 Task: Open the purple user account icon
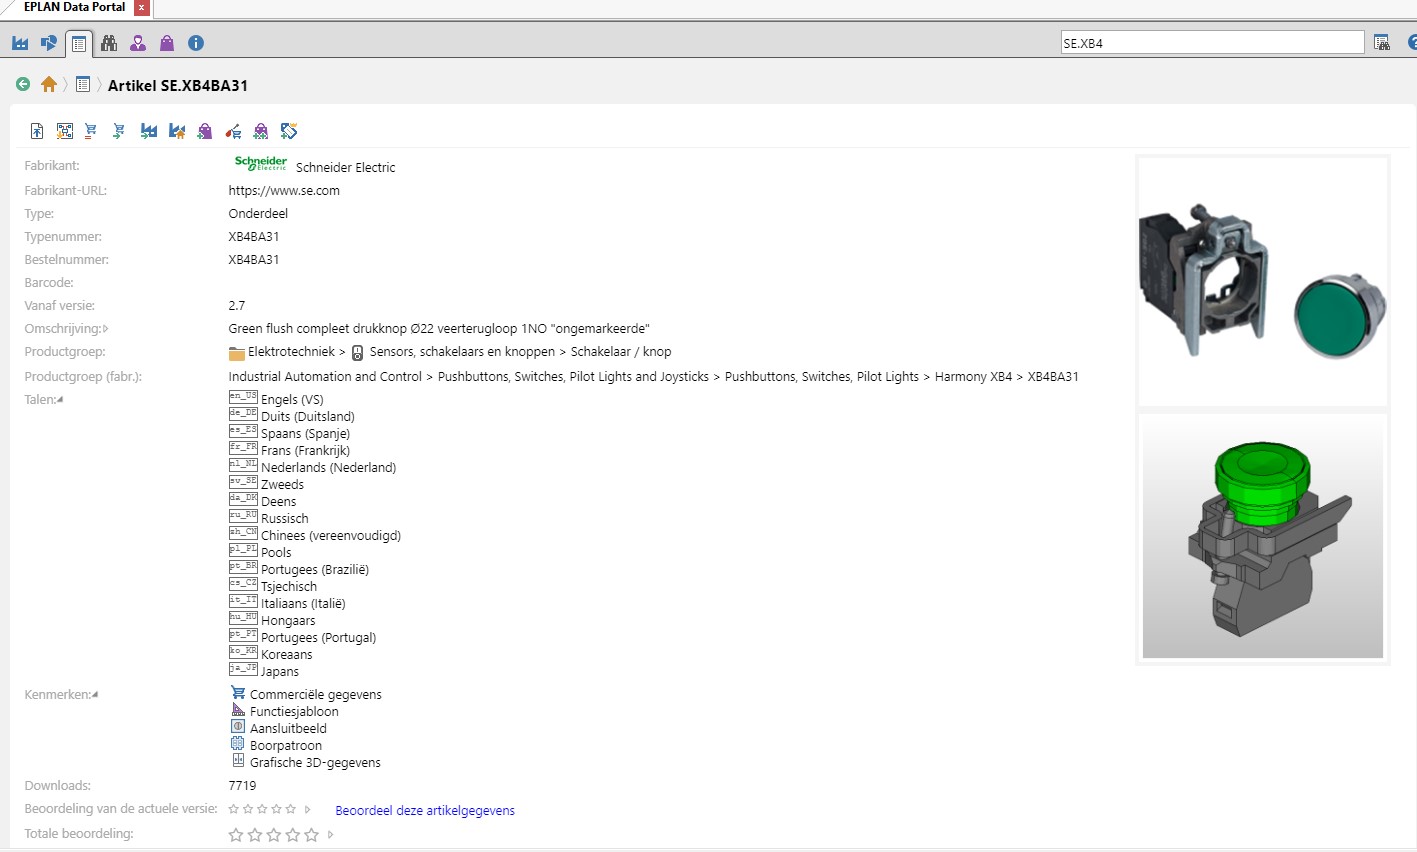coord(138,43)
